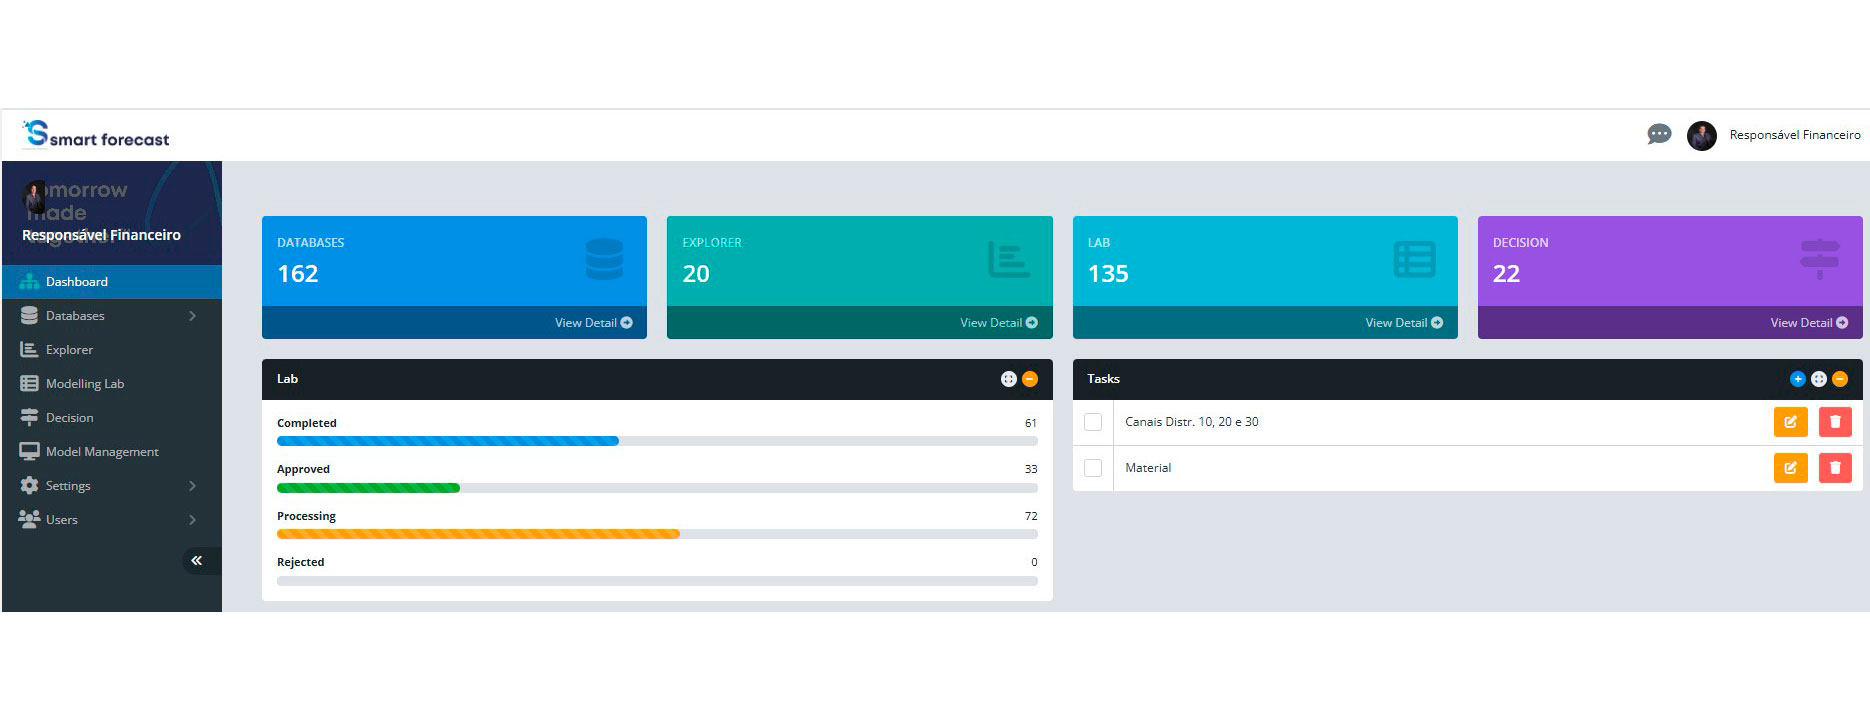
Task: Click the smart forecast logo
Action: (97, 135)
